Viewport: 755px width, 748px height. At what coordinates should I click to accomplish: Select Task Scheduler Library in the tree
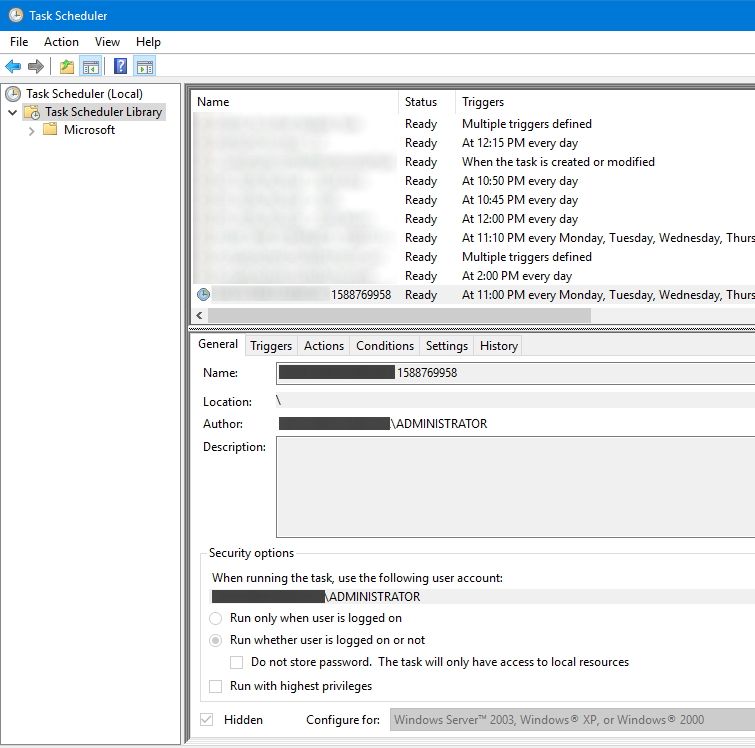(103, 112)
